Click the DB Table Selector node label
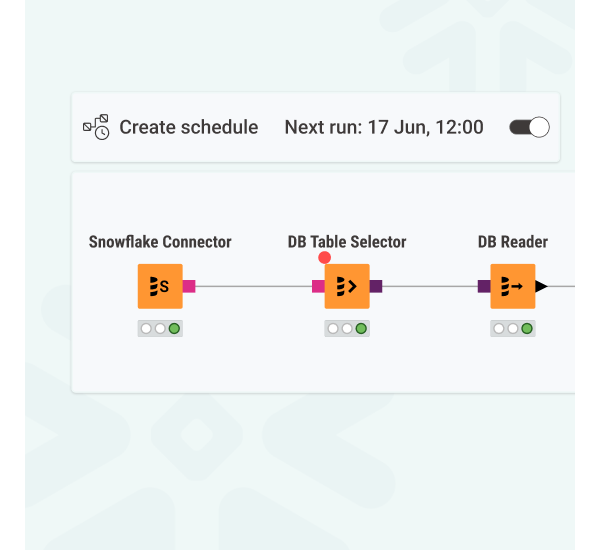 347,242
